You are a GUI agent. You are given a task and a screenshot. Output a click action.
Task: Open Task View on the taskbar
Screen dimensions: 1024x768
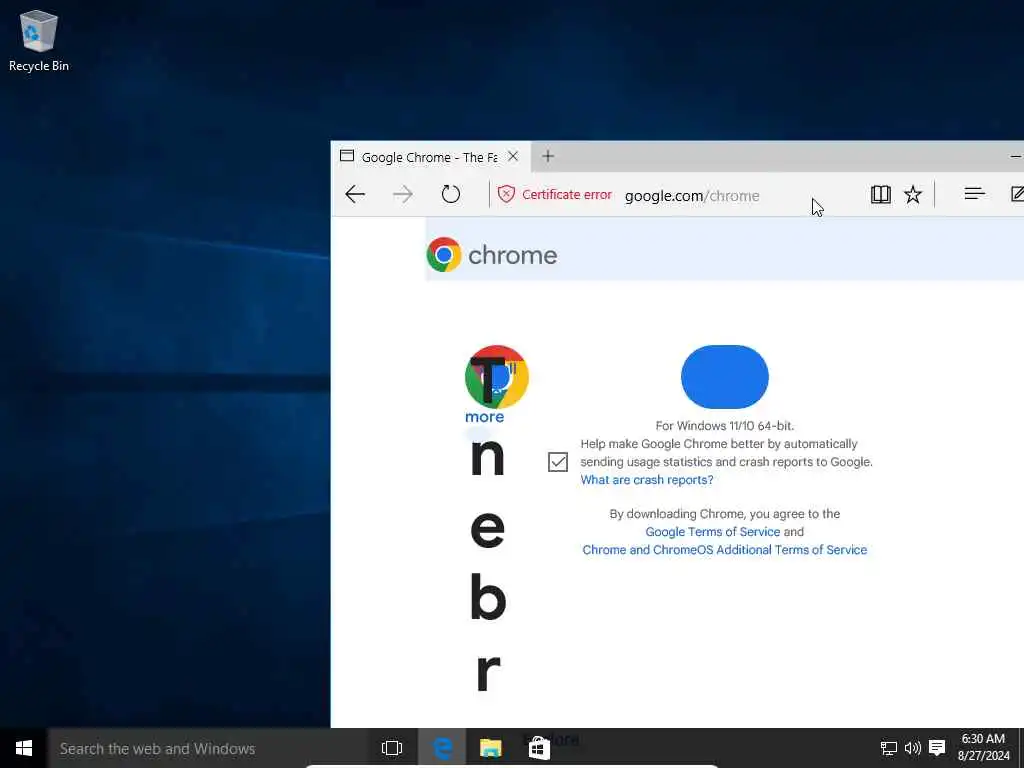pyautogui.click(x=392, y=748)
